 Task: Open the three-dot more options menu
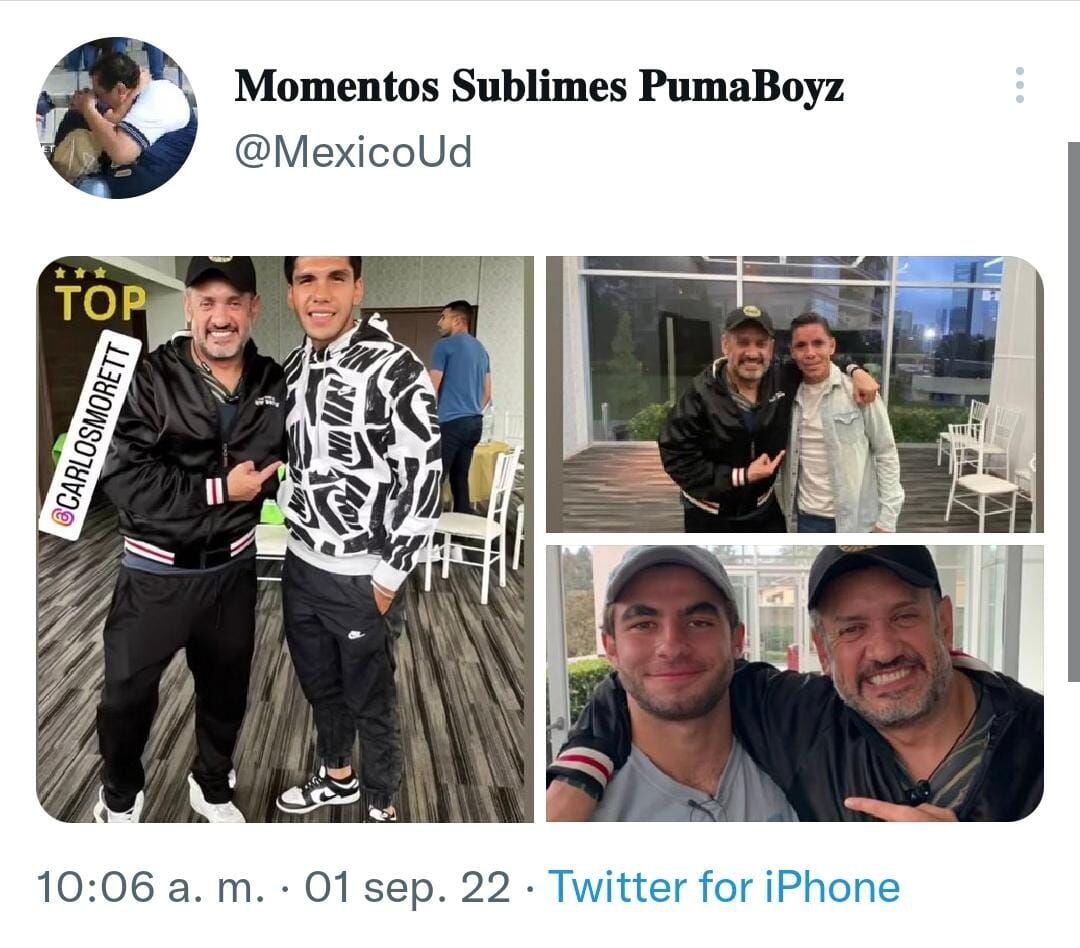1019,86
